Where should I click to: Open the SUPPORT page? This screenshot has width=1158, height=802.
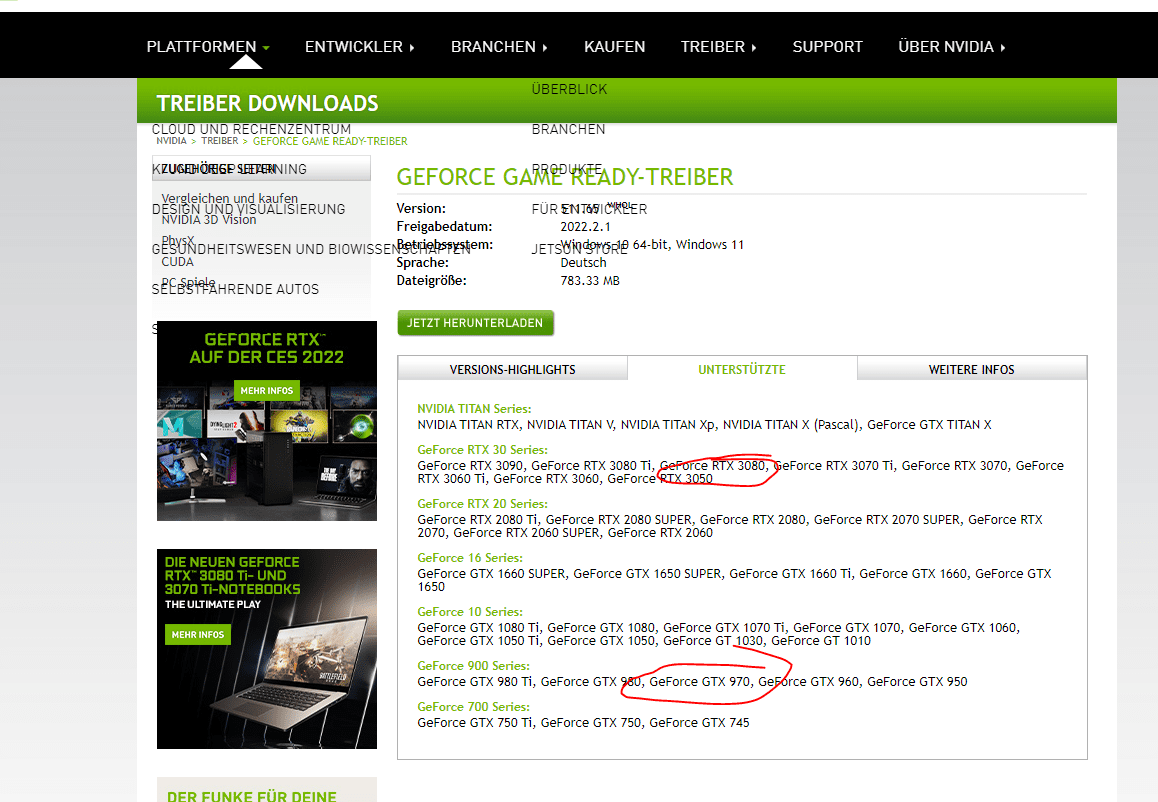tap(827, 47)
